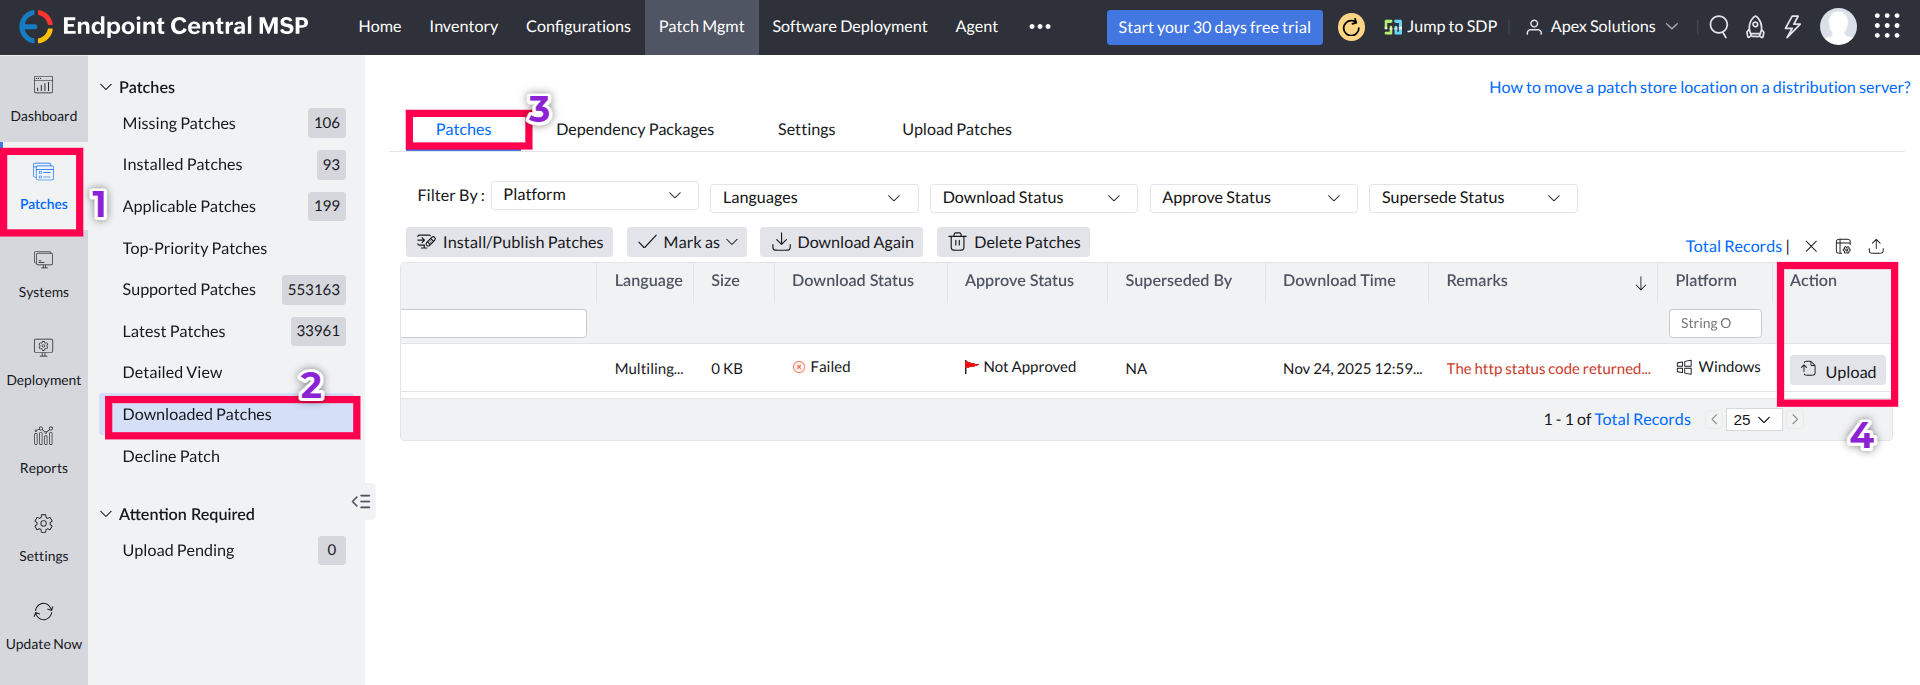Switch to Dependency Packages tab
Screen dimensions: 1920x685
tap(635, 130)
